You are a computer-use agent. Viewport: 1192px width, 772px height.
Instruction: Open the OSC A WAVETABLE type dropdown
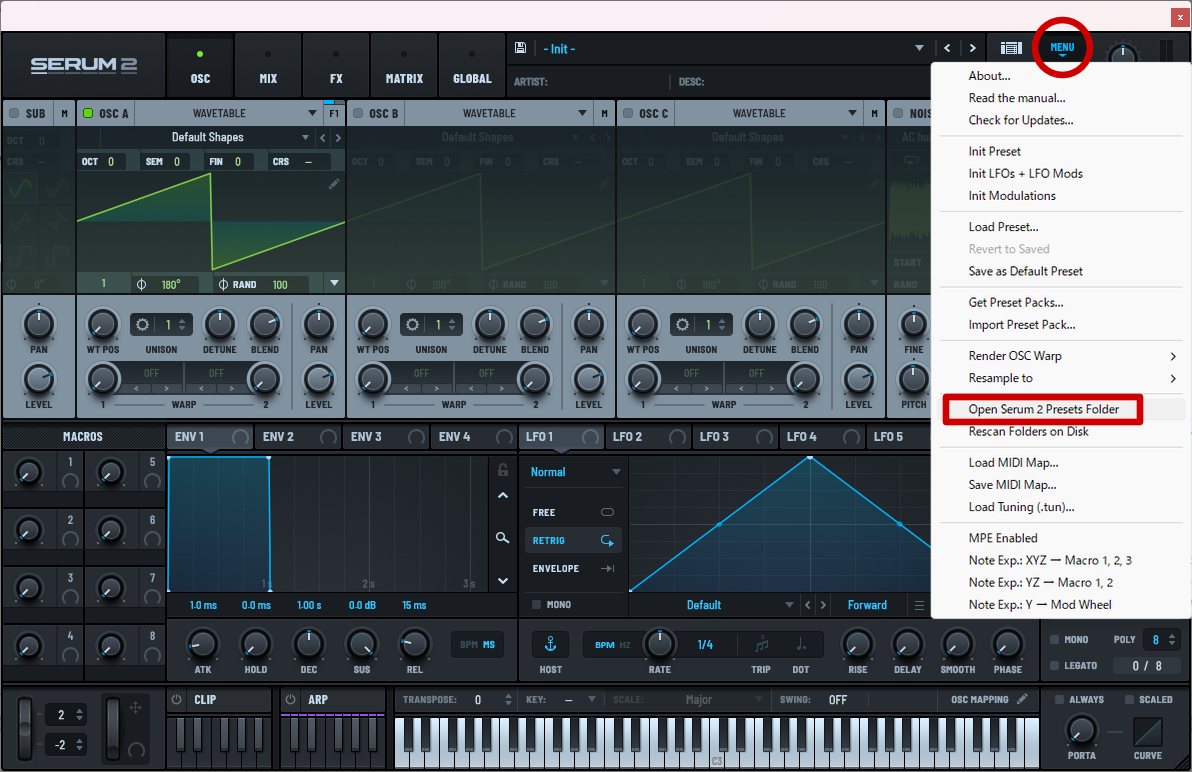pyautogui.click(x=228, y=113)
